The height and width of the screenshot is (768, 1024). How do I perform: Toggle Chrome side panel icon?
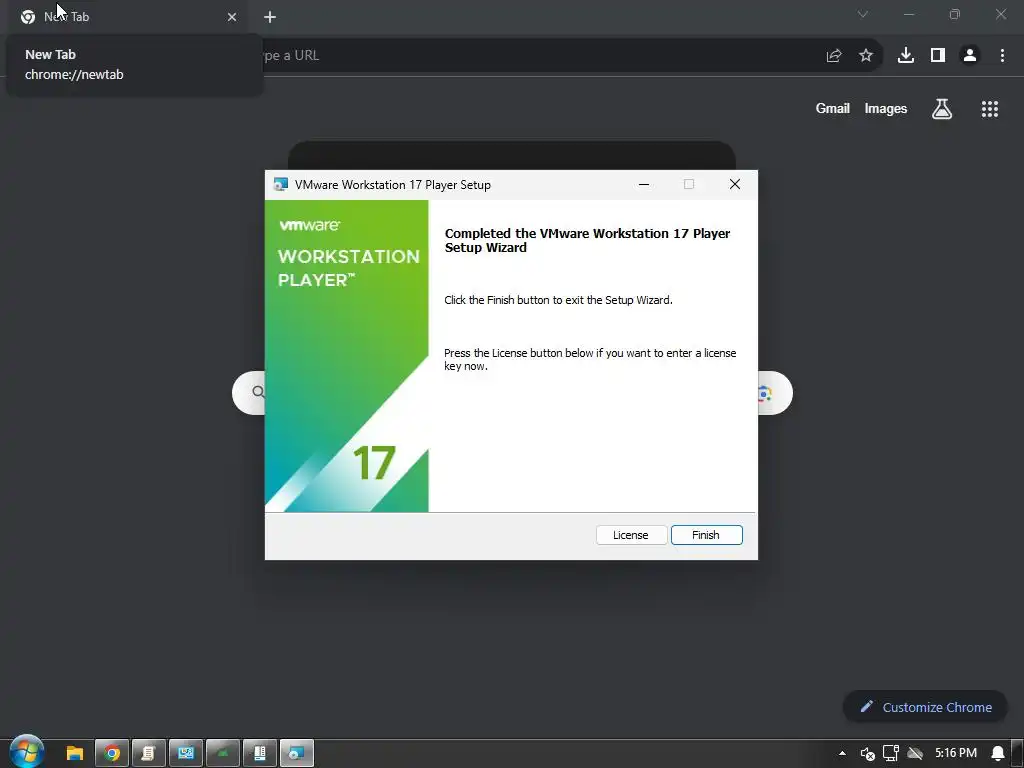pyautogui.click(x=938, y=56)
